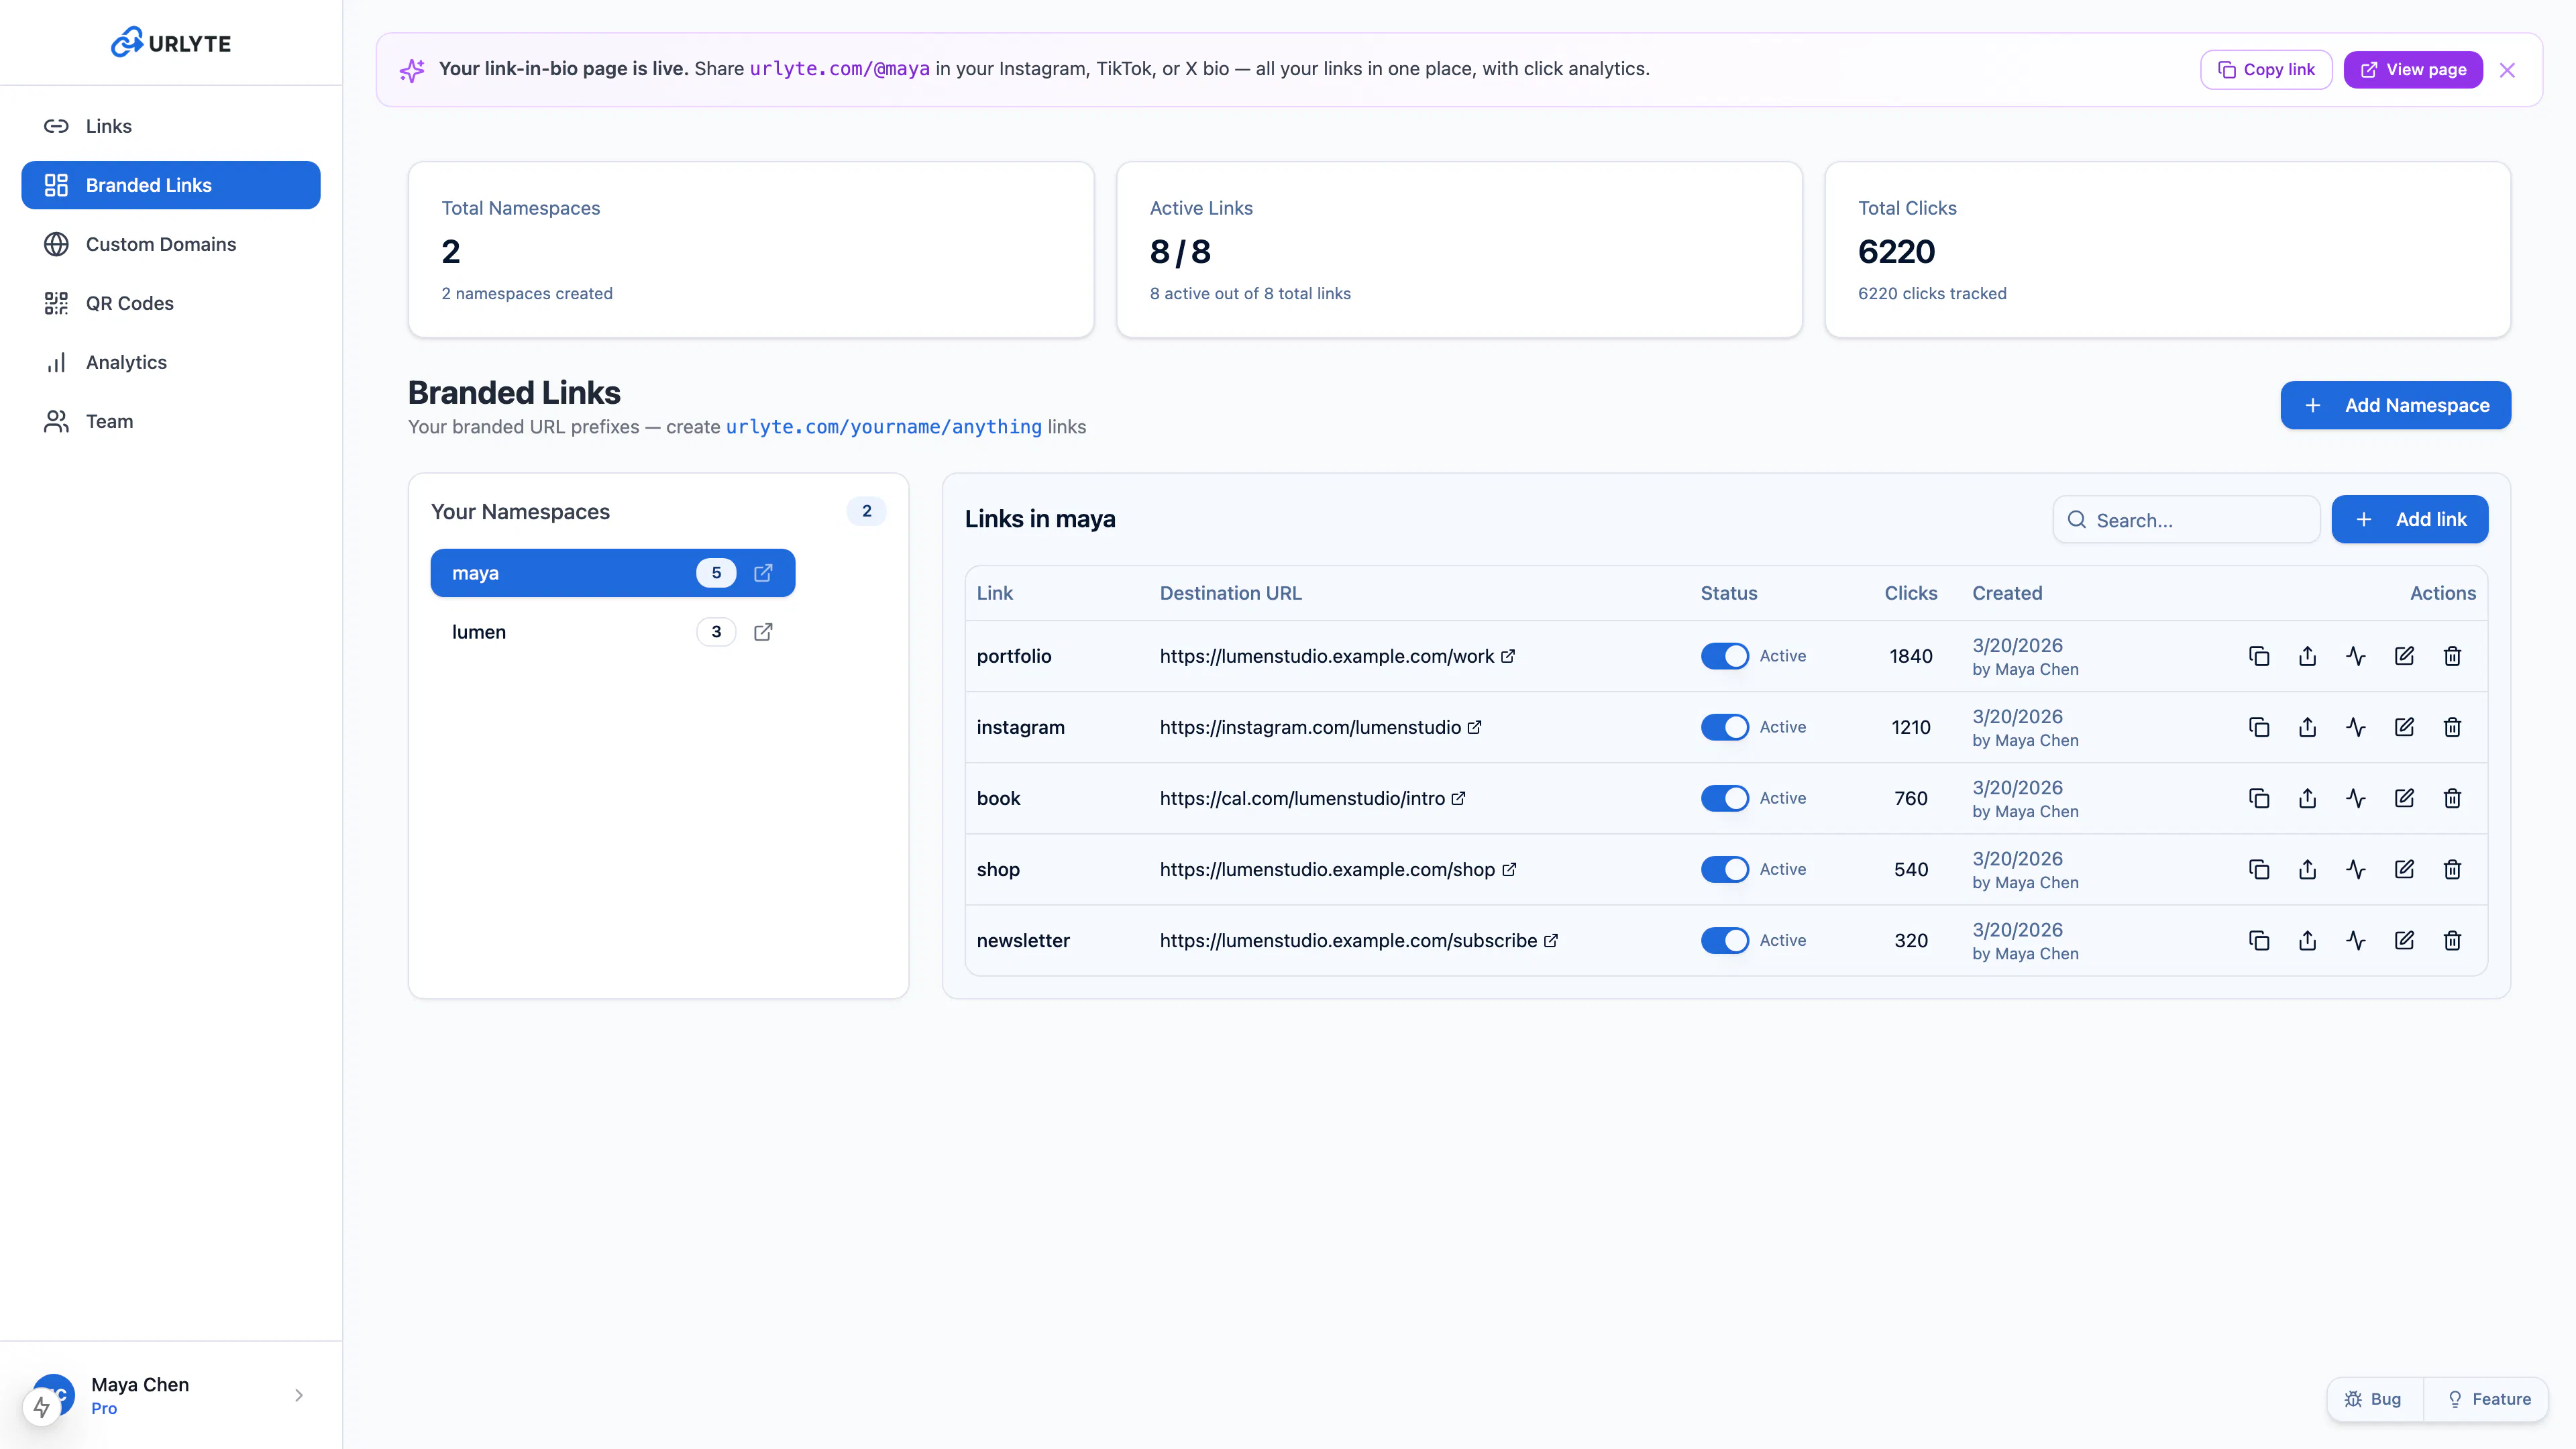
Task: Toggle portfolio link Active switch
Action: (x=1725, y=656)
